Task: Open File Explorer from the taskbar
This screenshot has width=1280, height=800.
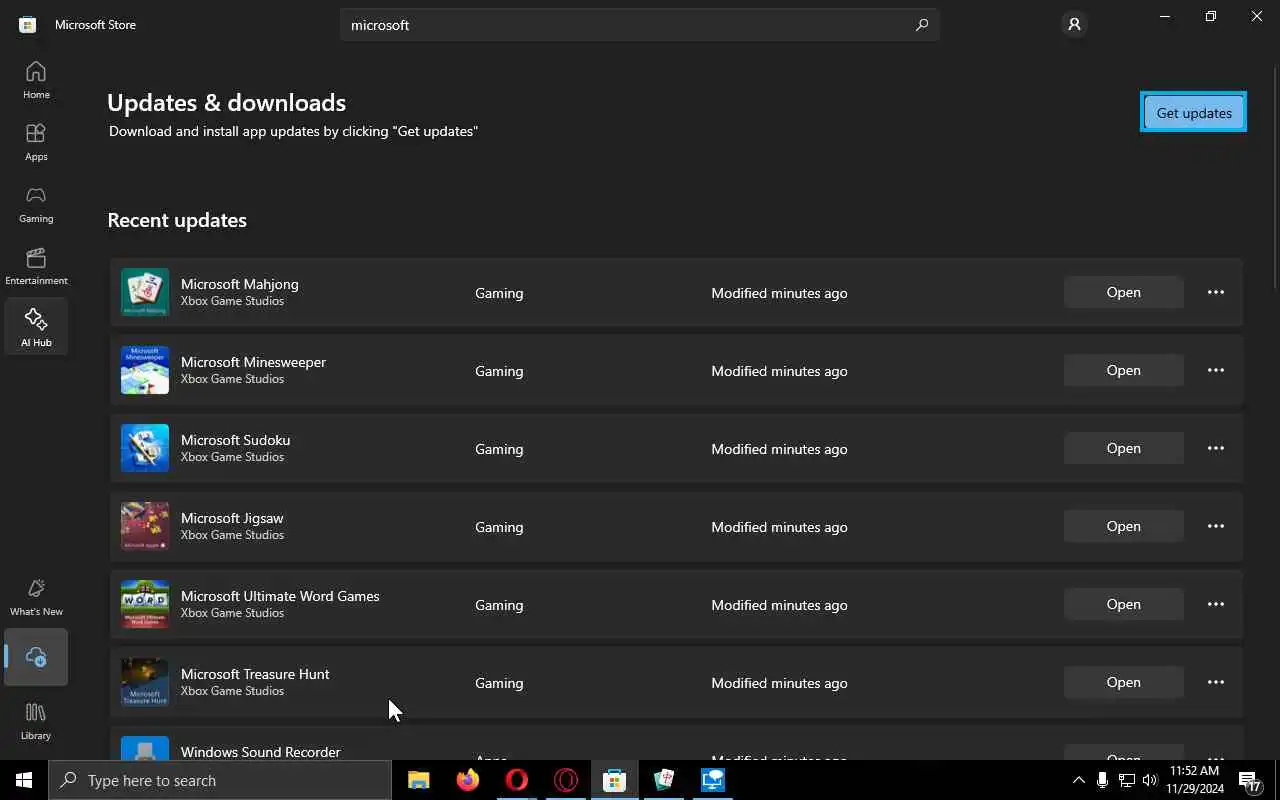Action: tap(419, 780)
